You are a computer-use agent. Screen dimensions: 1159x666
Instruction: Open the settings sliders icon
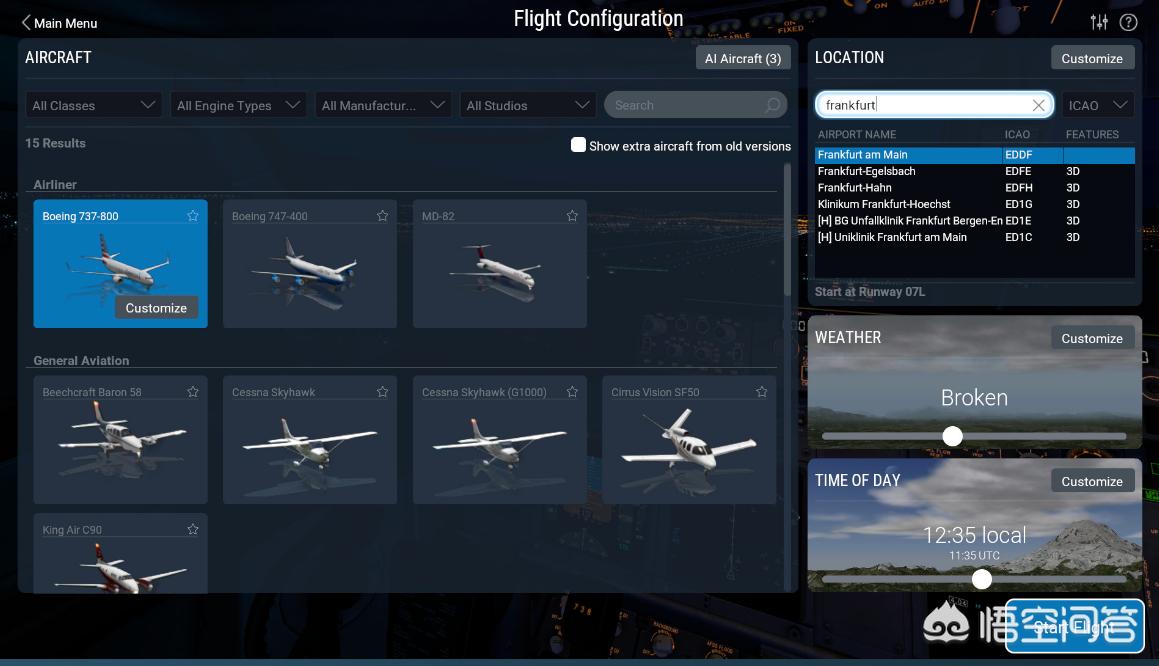(x=1099, y=22)
